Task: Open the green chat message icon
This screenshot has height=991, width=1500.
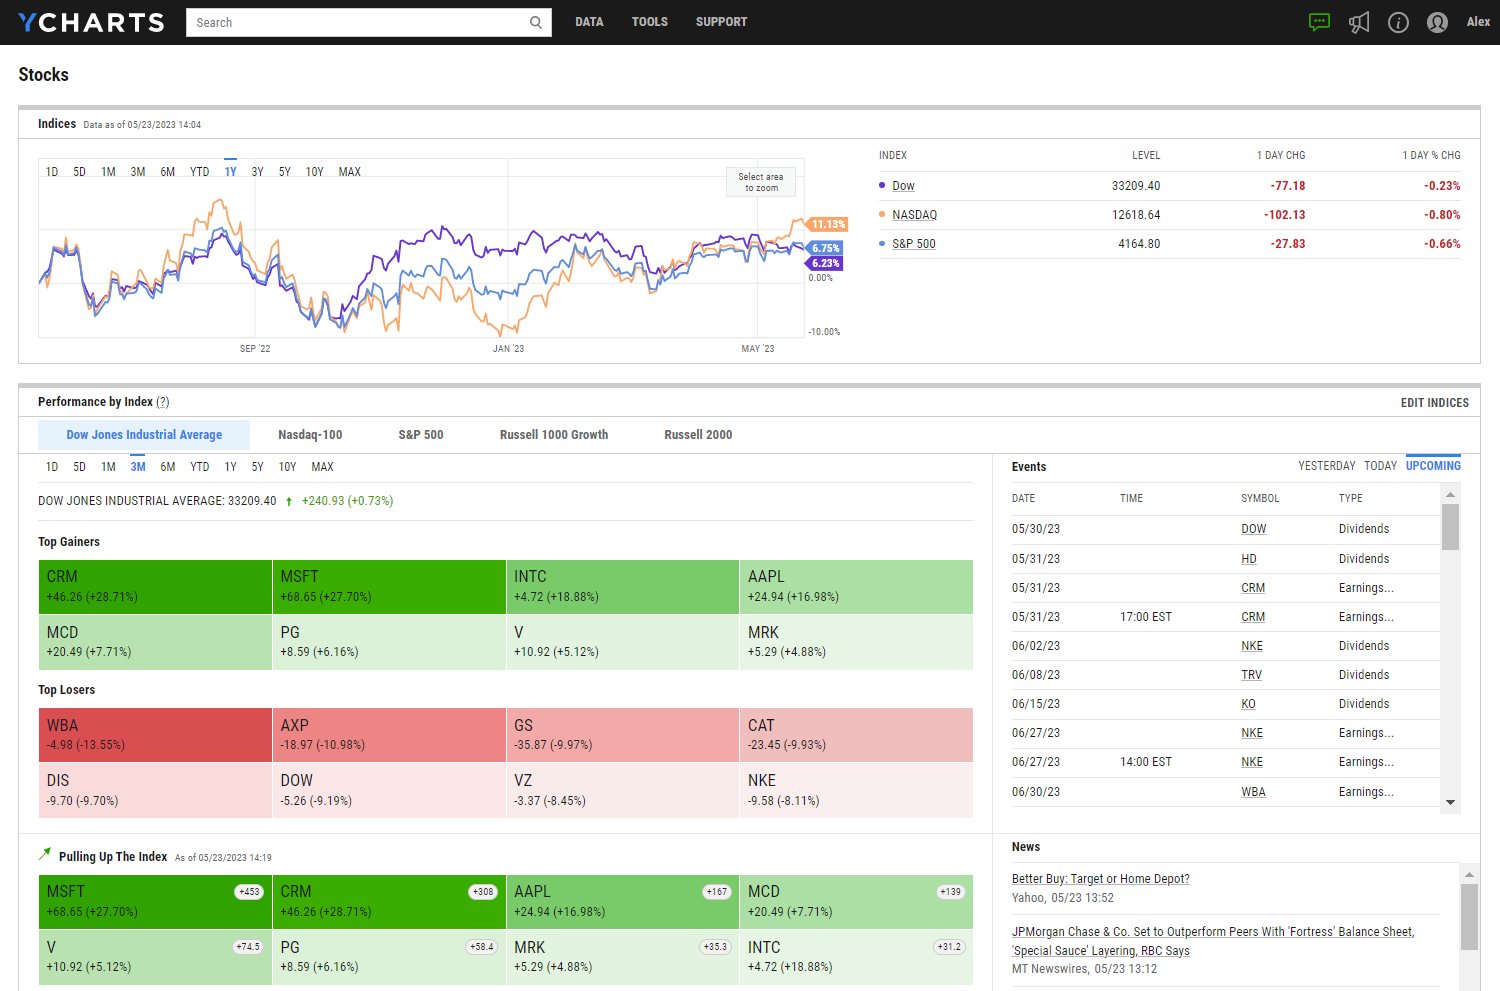Action: (1319, 22)
